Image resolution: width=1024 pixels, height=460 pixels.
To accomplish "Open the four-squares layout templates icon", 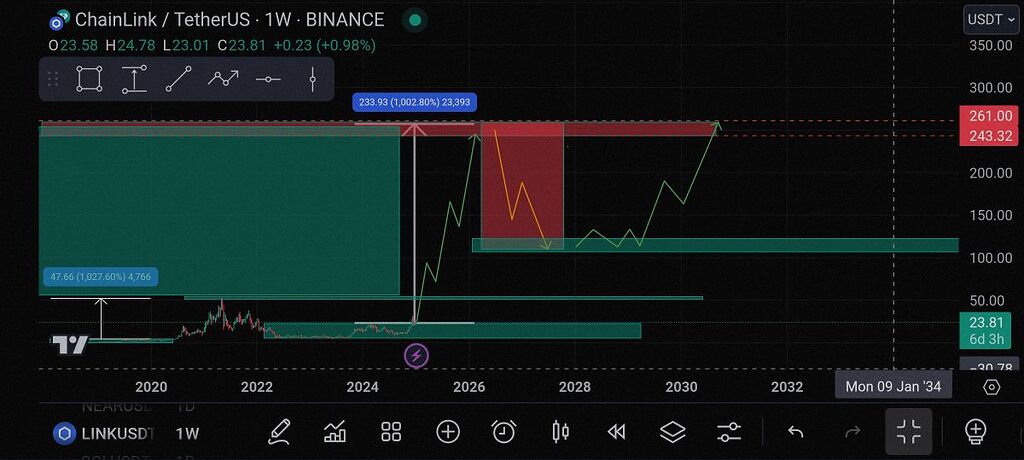I will click(391, 431).
